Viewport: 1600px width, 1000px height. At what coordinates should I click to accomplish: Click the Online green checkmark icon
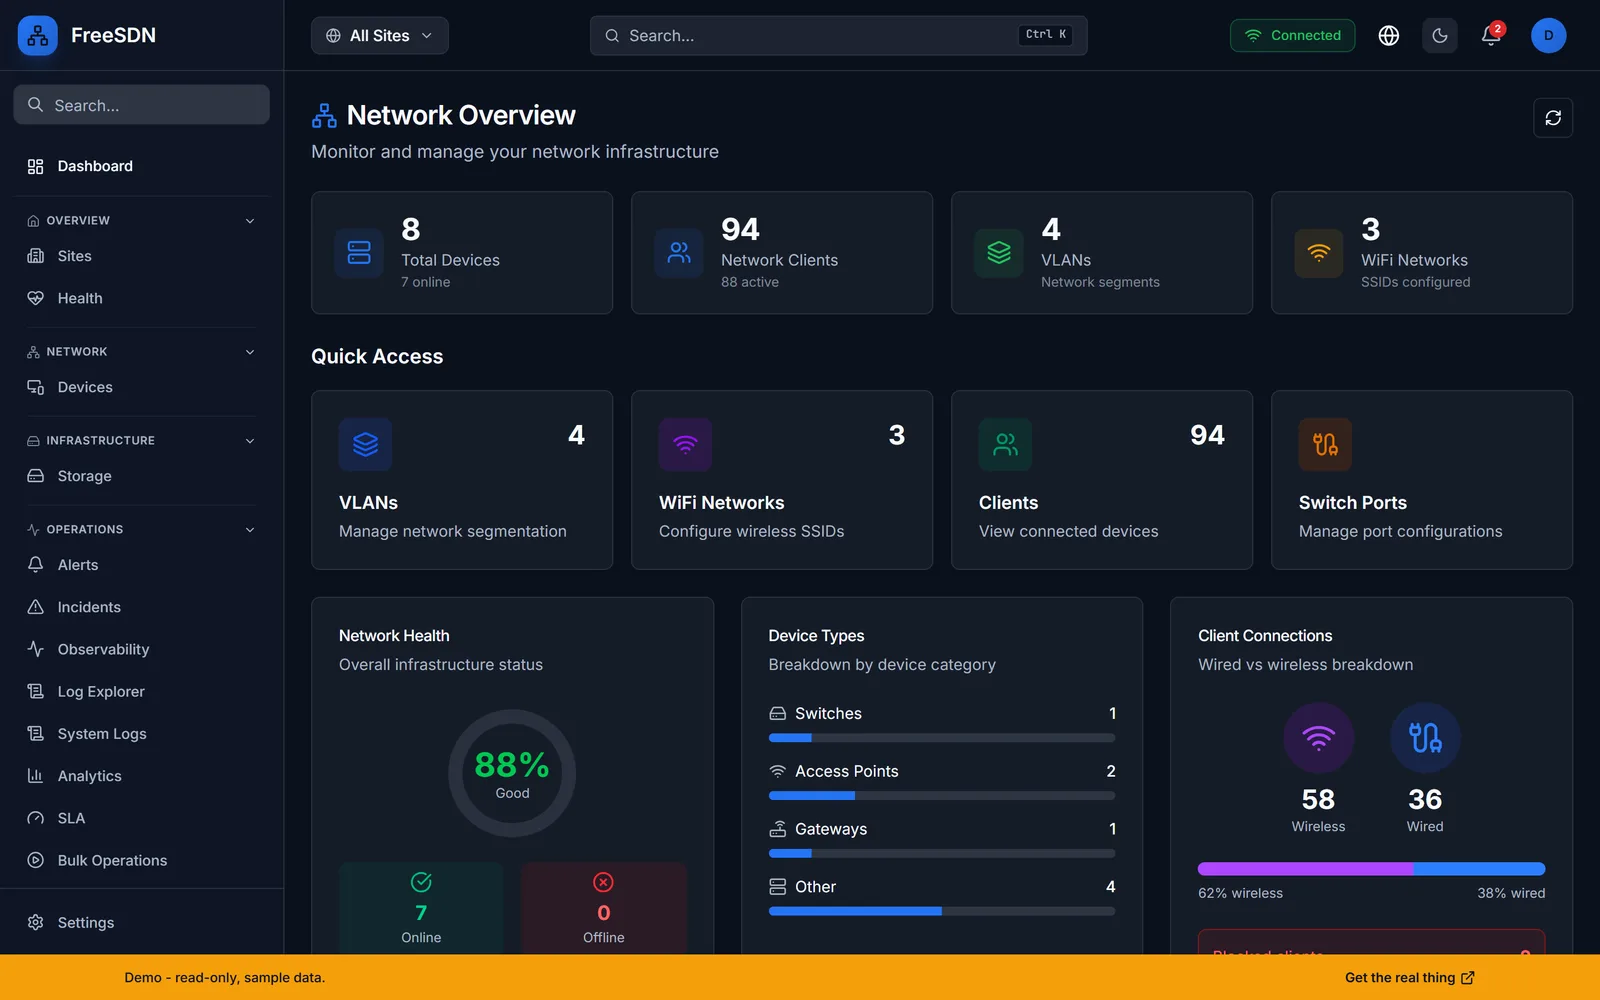[421, 882]
